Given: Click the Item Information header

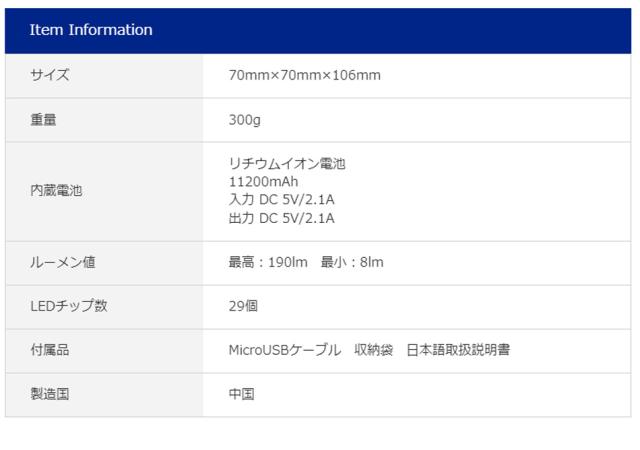Looking at the screenshot, I should click(91, 30).
